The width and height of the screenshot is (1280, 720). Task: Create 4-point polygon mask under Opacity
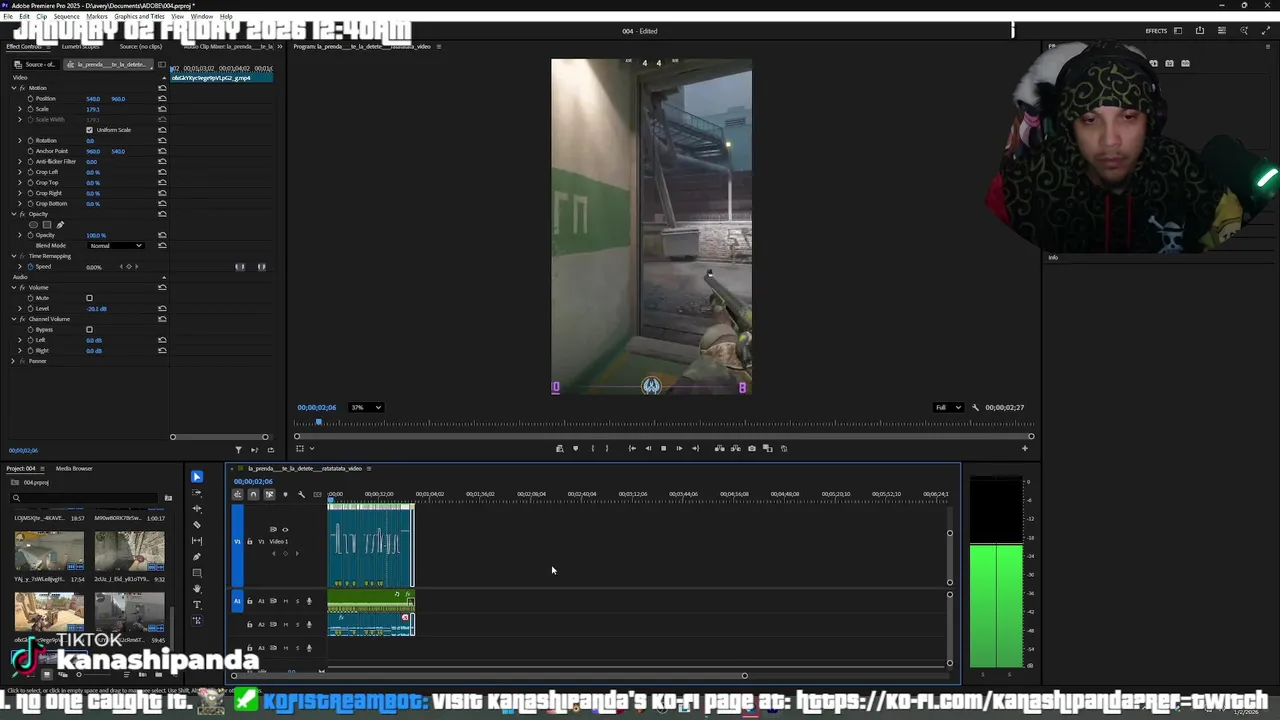click(46, 225)
